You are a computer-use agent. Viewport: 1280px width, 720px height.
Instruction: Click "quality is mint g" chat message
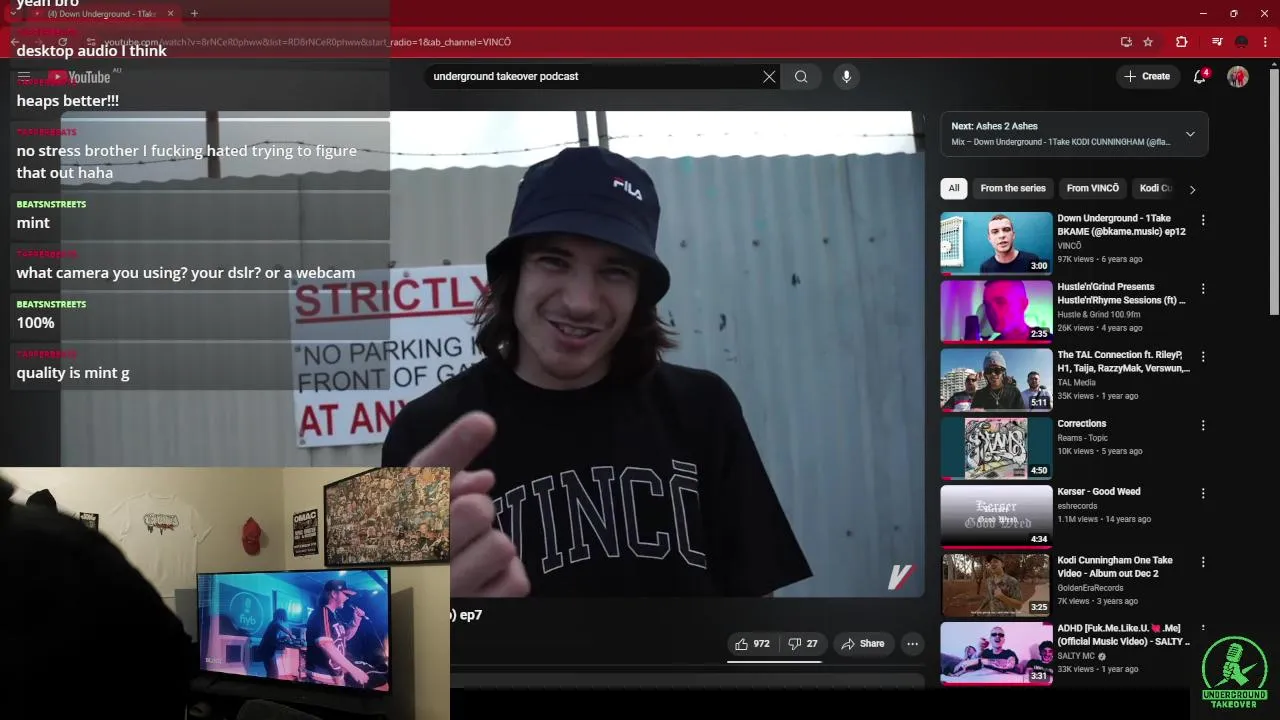[73, 373]
